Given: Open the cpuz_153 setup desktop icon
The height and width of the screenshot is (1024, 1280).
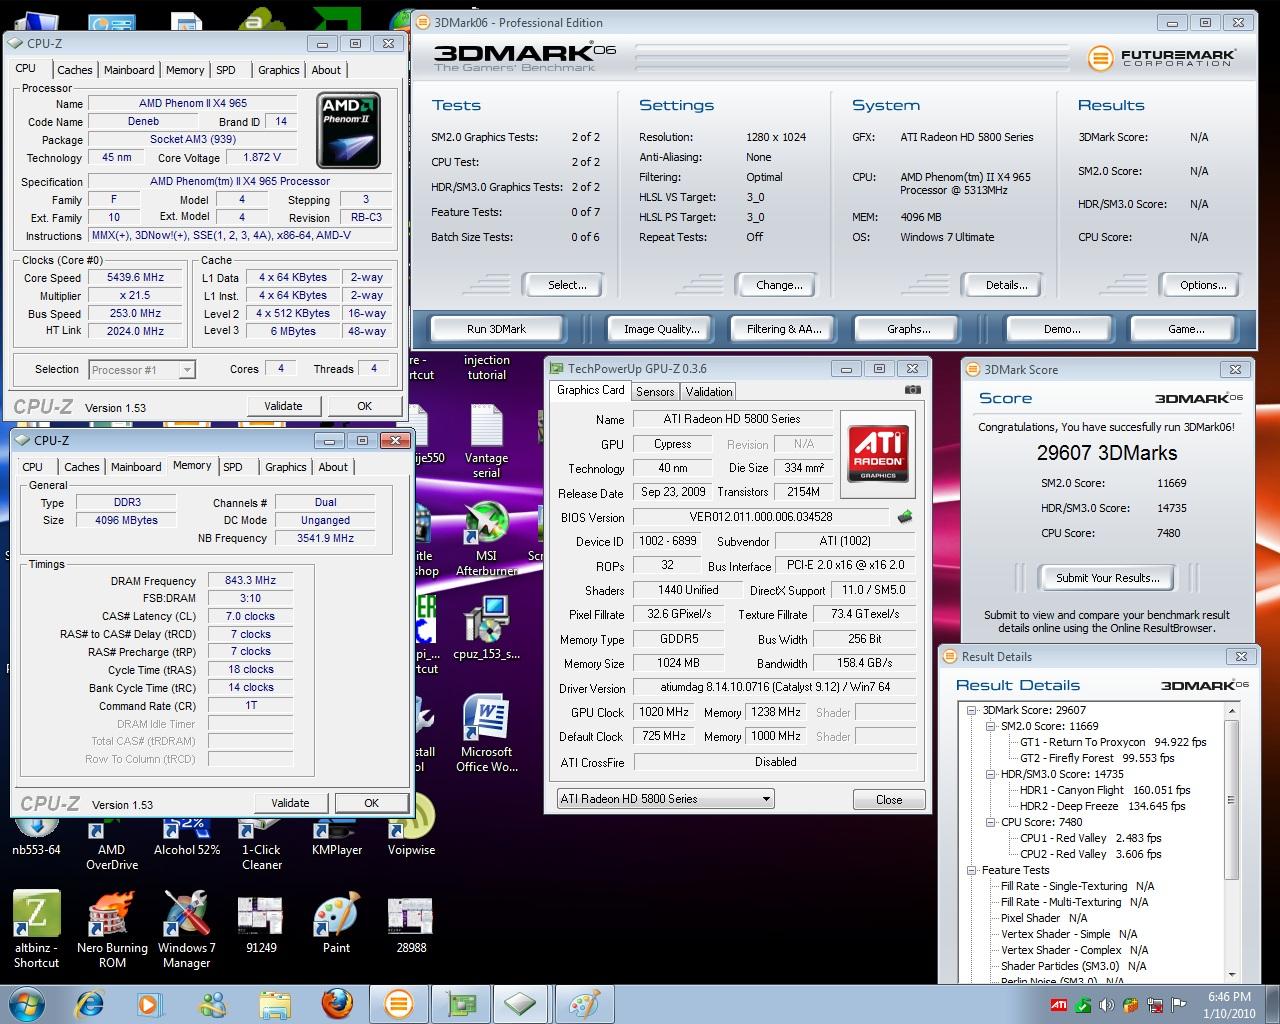Looking at the screenshot, I should (487, 627).
